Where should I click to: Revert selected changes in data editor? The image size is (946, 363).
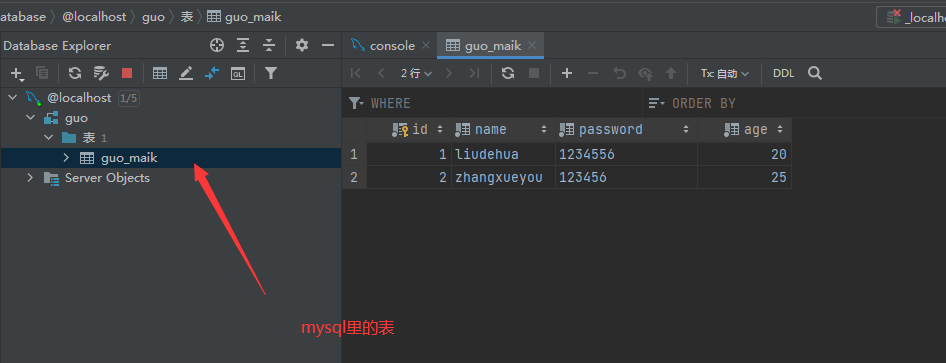(x=619, y=74)
